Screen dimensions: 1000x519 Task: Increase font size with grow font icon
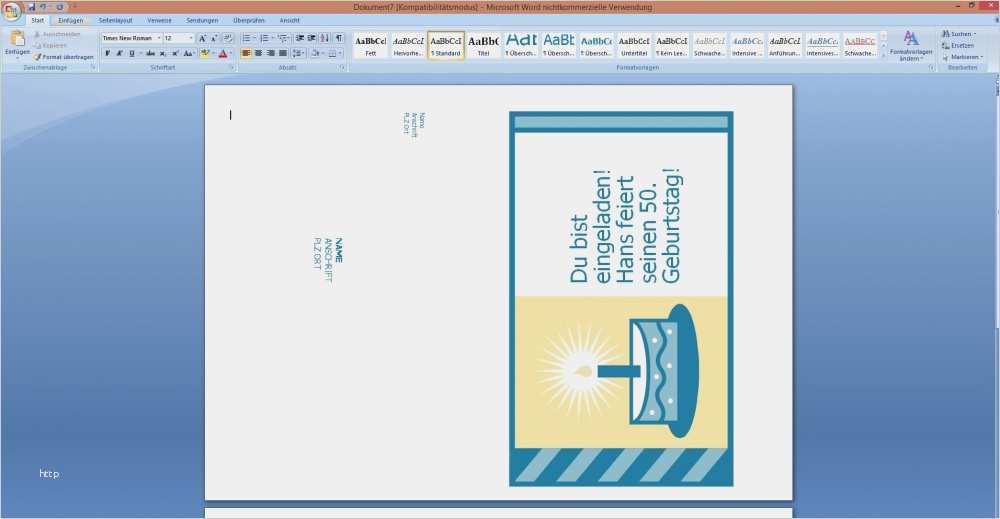point(203,38)
